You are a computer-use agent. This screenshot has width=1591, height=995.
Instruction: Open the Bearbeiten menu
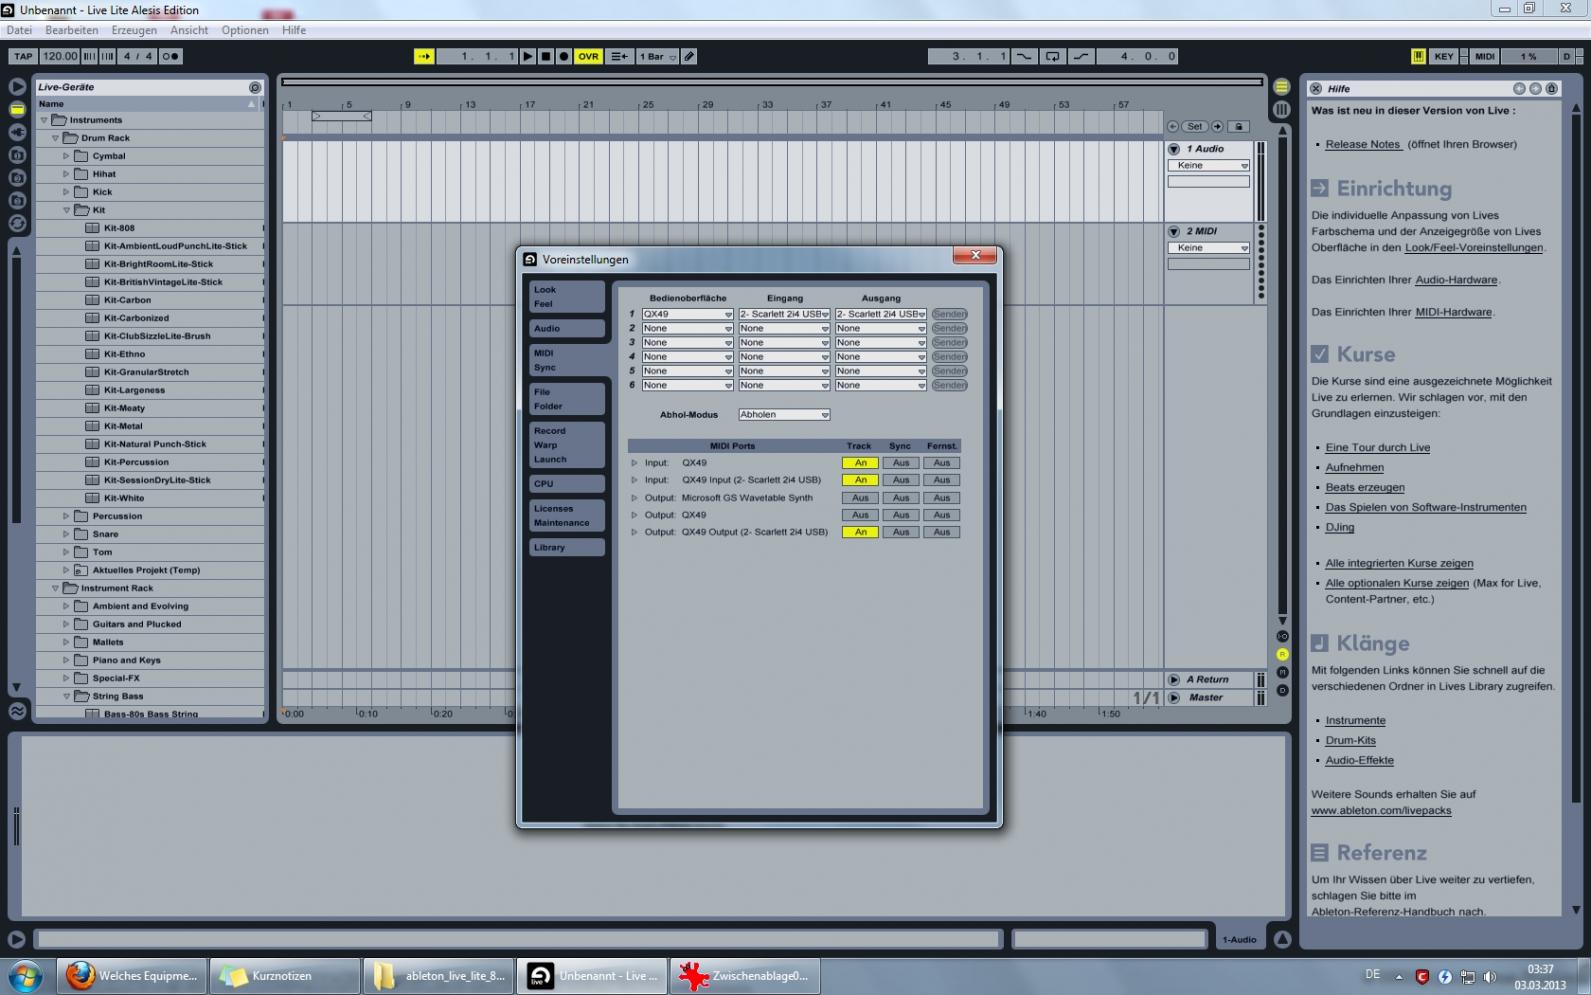tap(72, 30)
